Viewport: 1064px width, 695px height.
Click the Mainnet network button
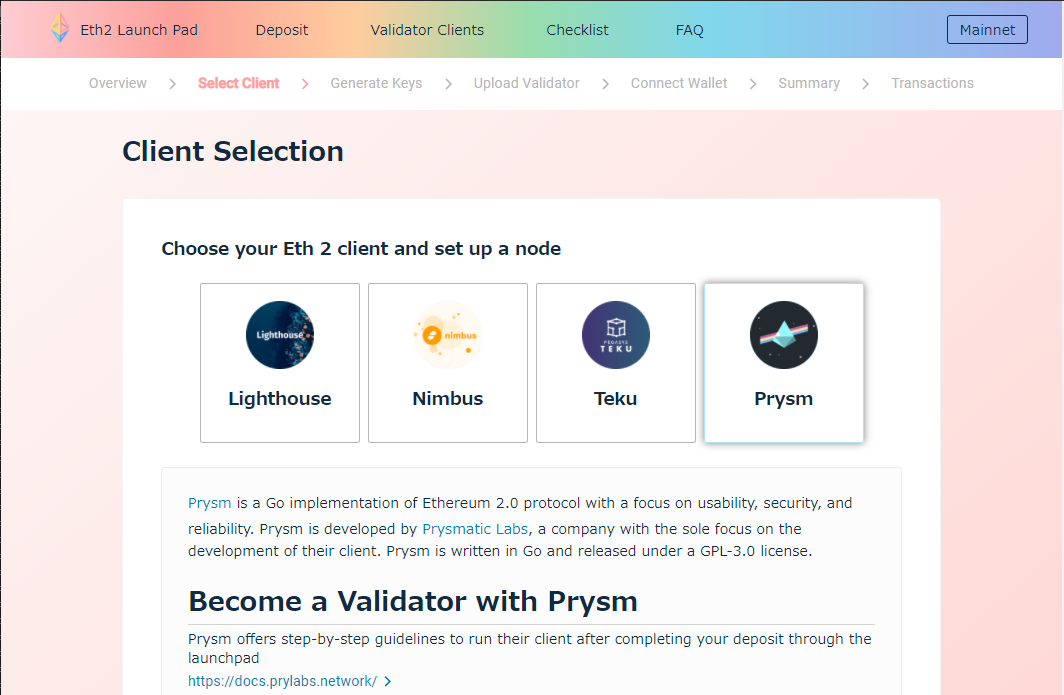[x=987, y=30]
